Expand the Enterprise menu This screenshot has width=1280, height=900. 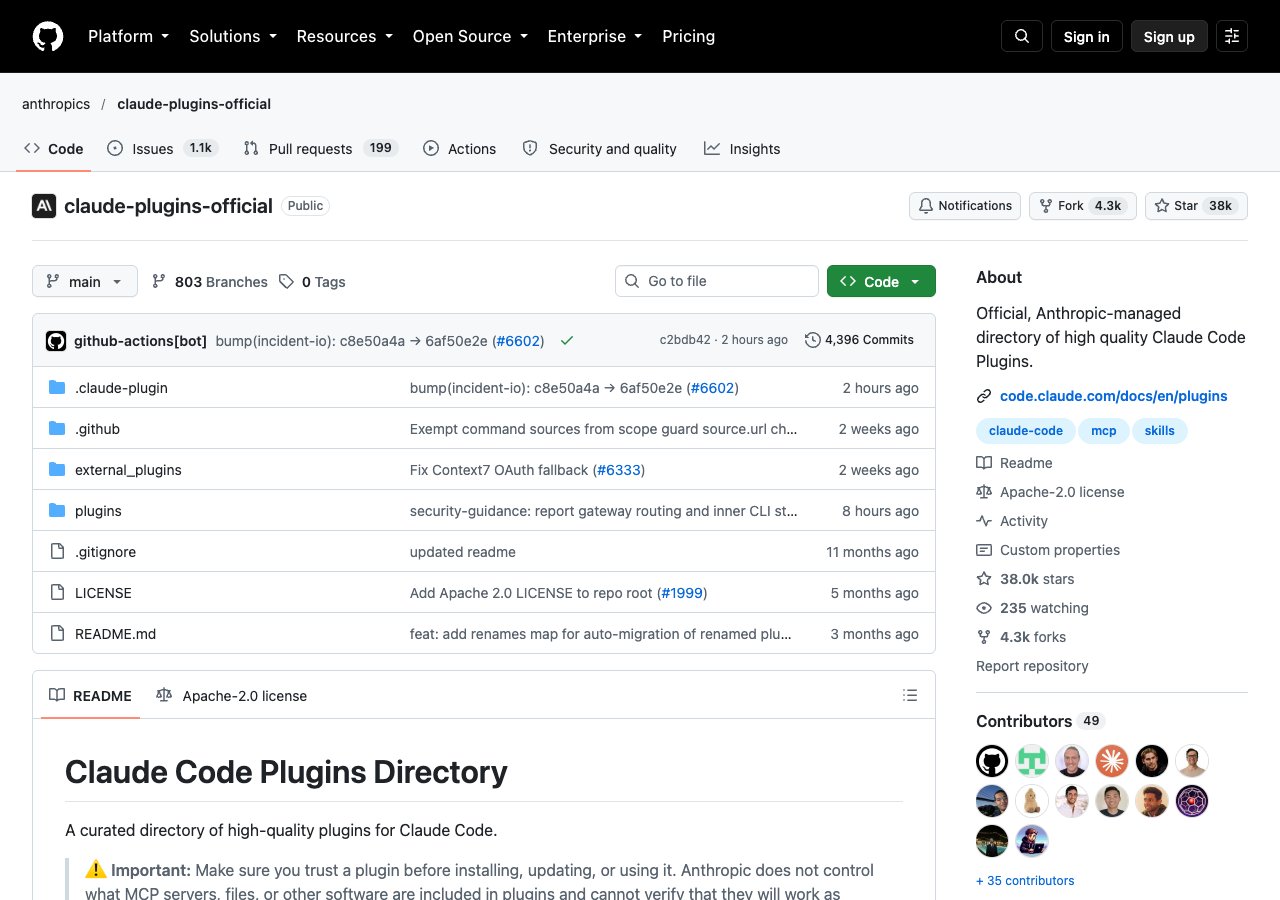click(x=594, y=36)
